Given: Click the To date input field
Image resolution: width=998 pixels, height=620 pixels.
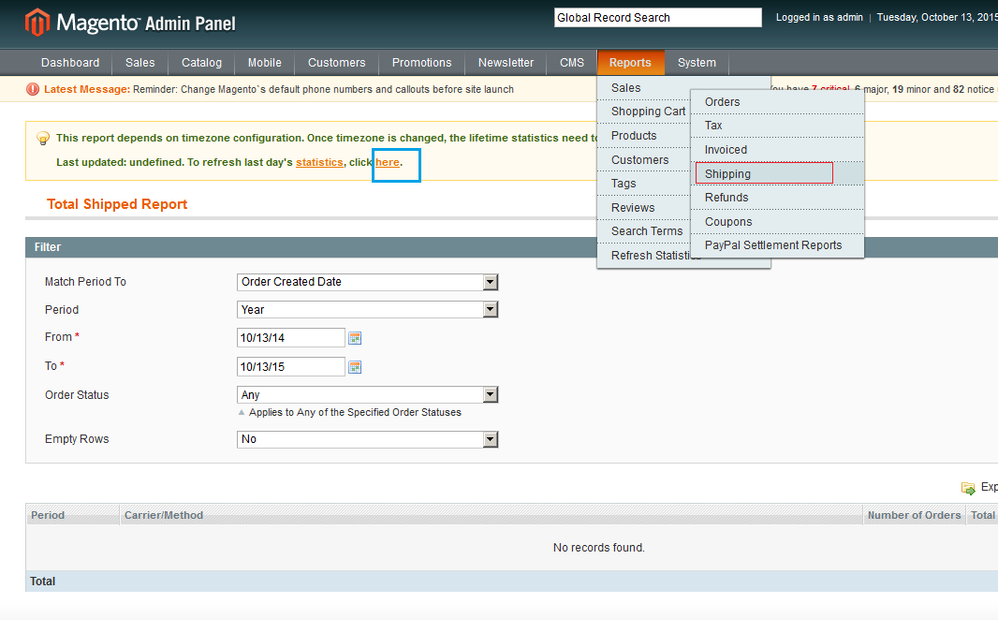Looking at the screenshot, I should click(x=291, y=367).
